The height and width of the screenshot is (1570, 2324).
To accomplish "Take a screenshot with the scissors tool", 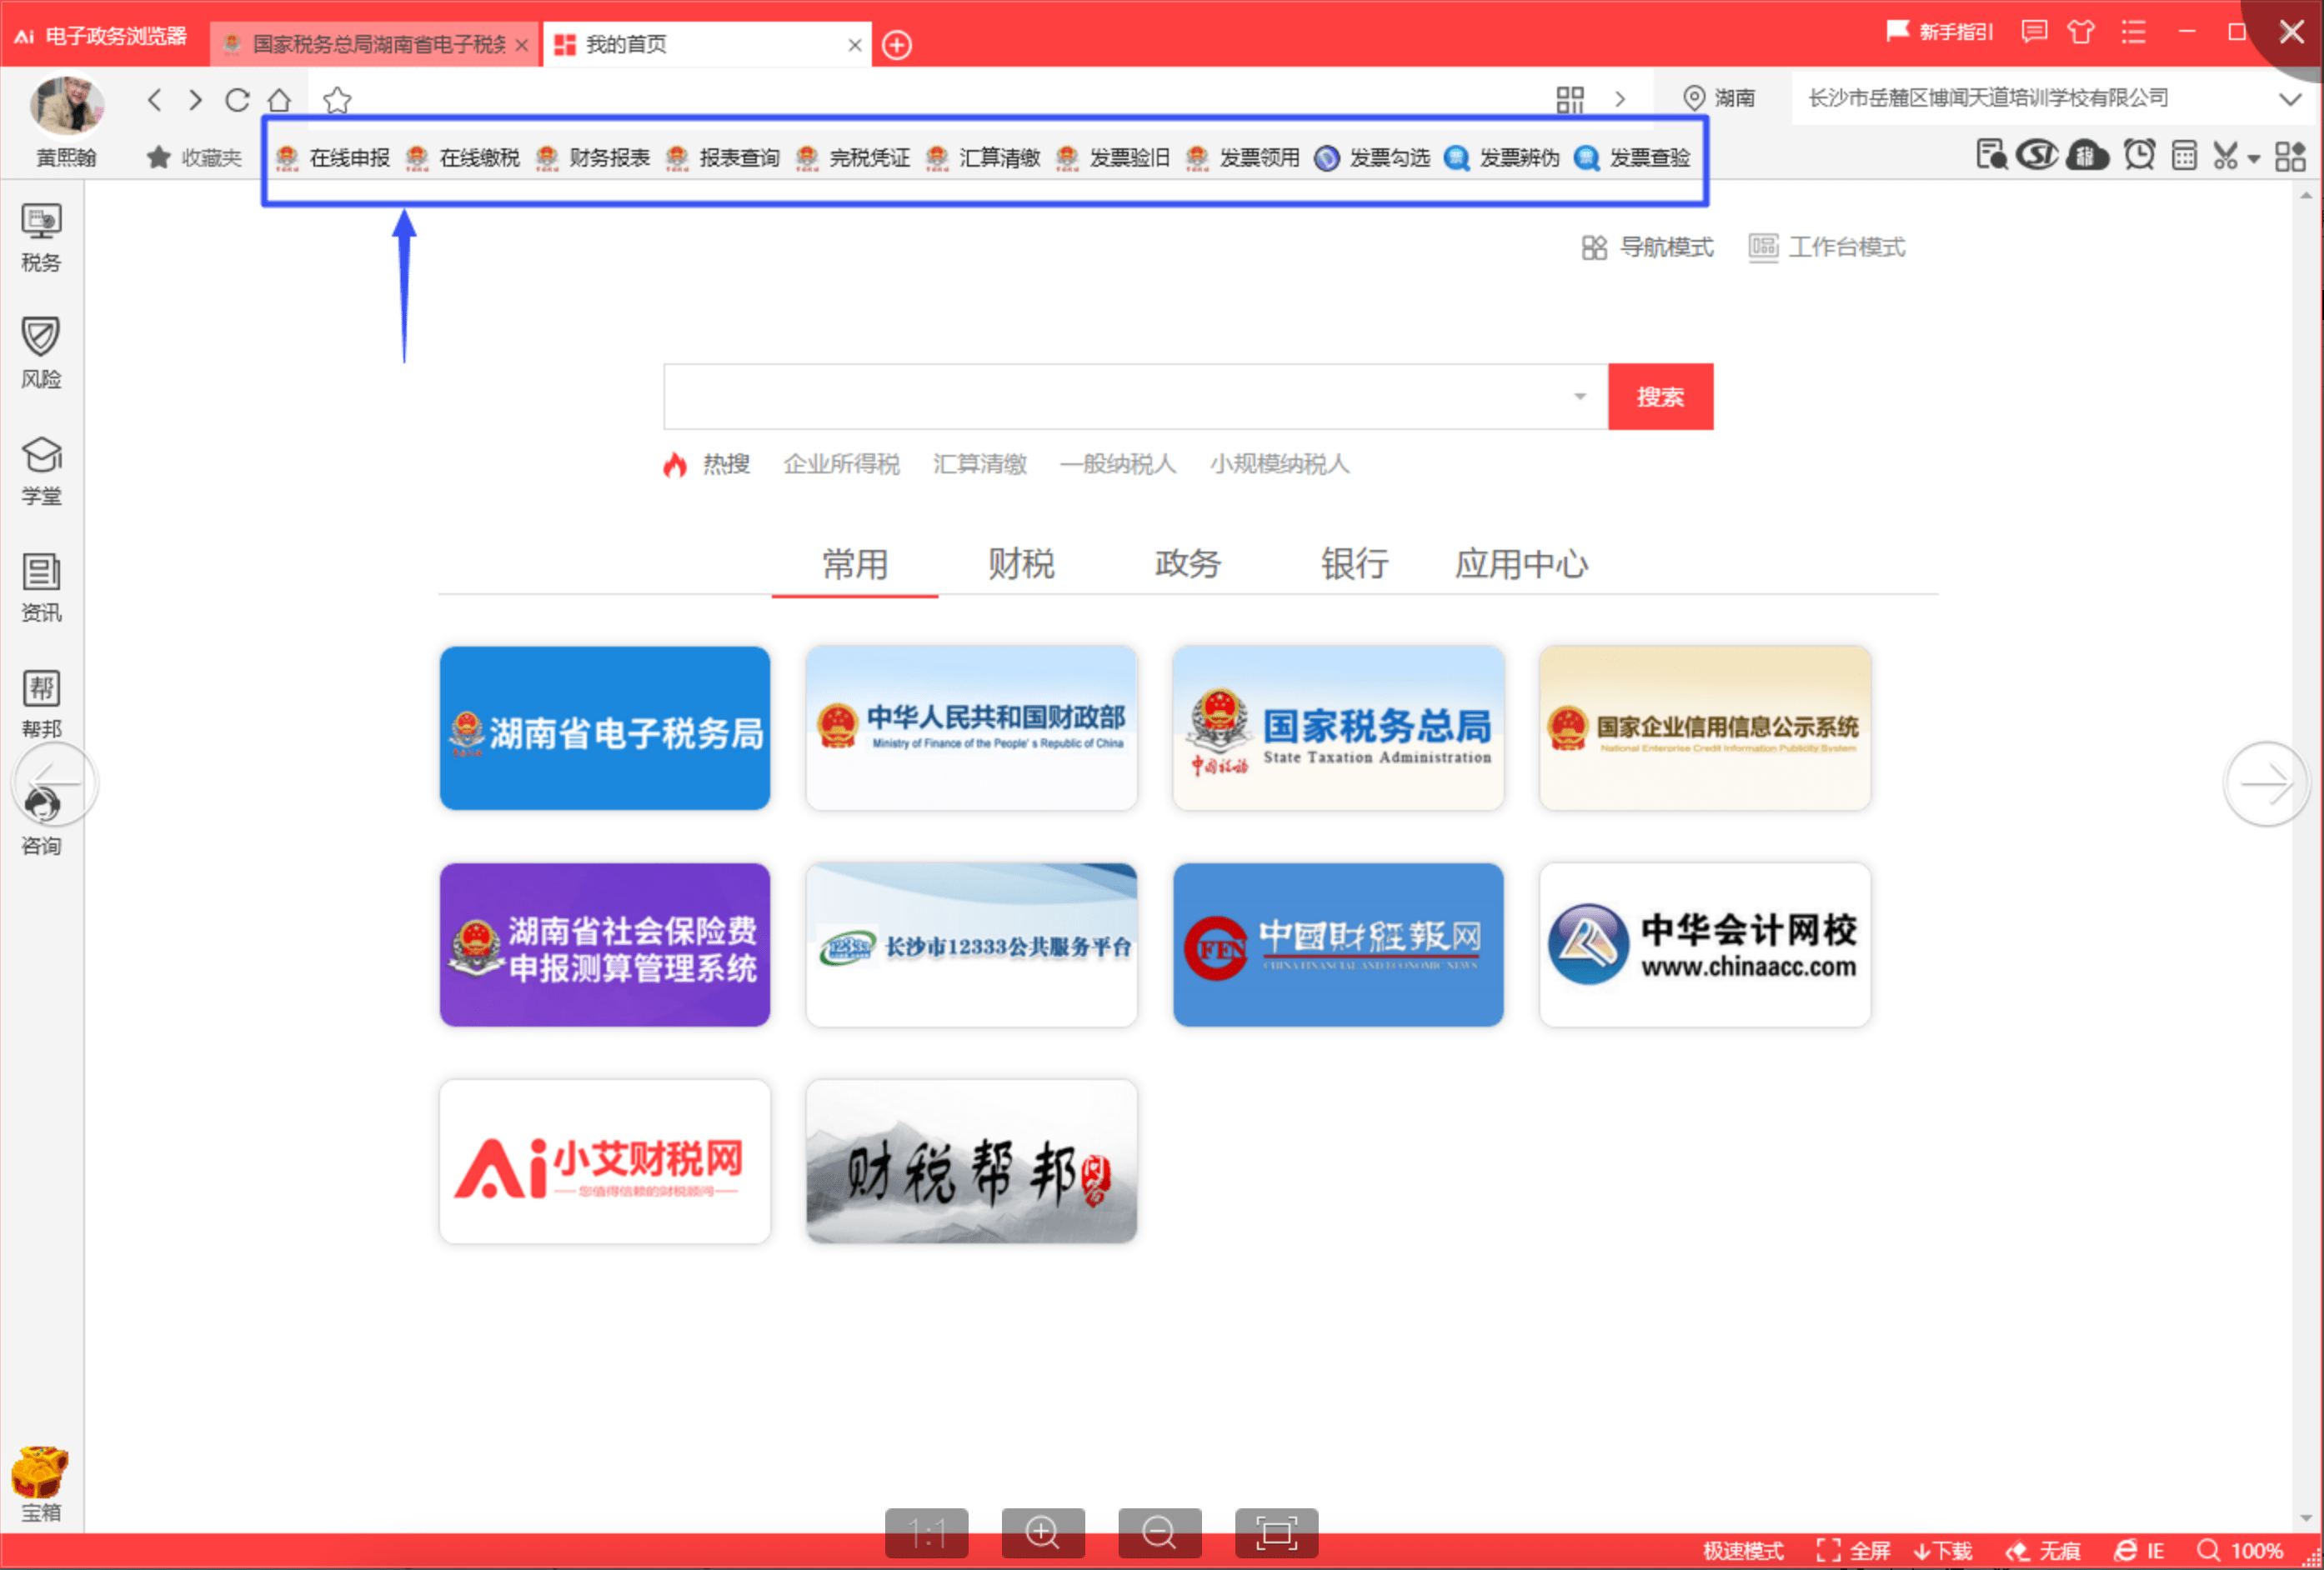I will (x=2224, y=156).
